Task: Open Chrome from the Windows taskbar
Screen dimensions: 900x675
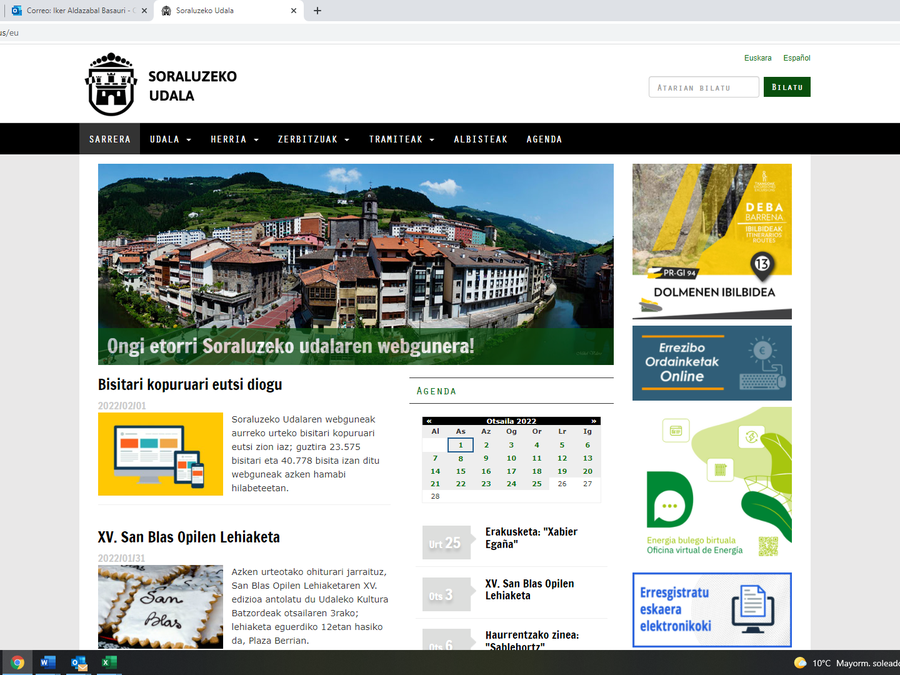Action: [x=17, y=663]
